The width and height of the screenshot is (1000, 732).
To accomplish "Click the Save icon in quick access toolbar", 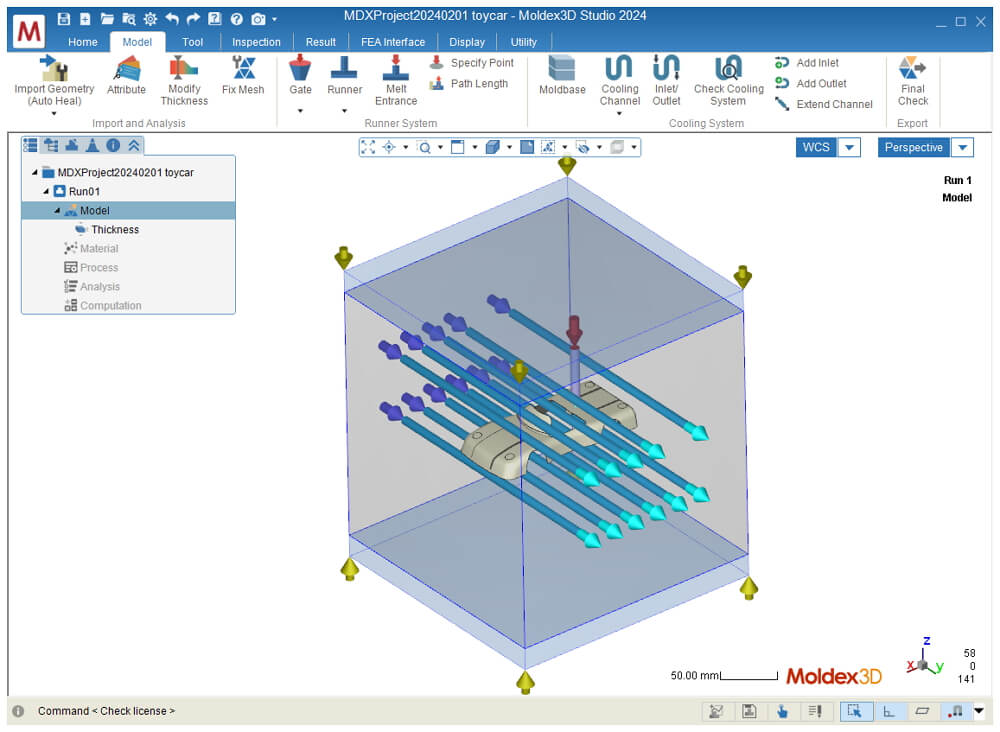I will (x=63, y=18).
